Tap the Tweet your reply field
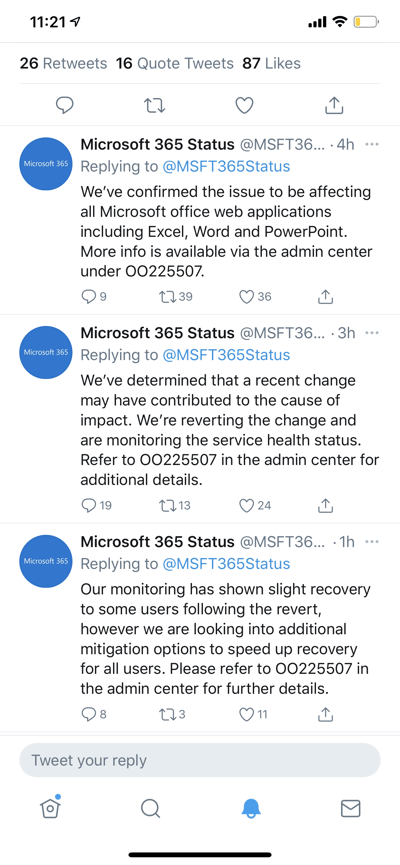Viewport: 400px width, 865px height. coord(200,760)
